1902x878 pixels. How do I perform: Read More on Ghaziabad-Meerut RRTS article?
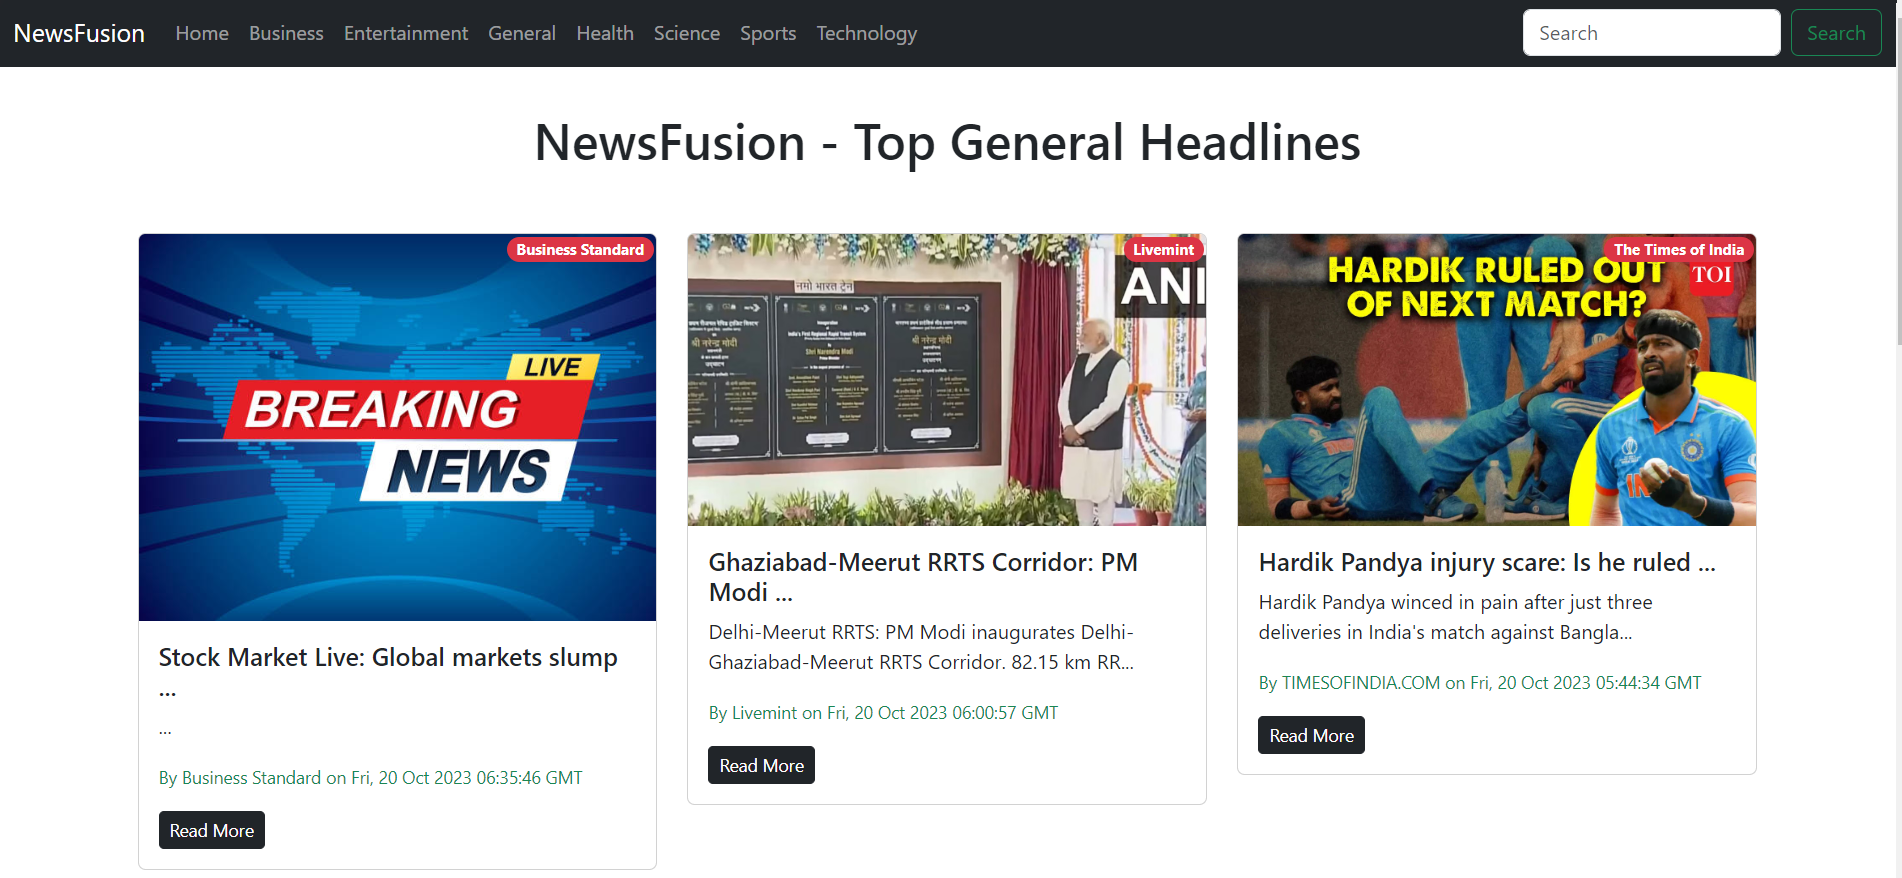(761, 765)
